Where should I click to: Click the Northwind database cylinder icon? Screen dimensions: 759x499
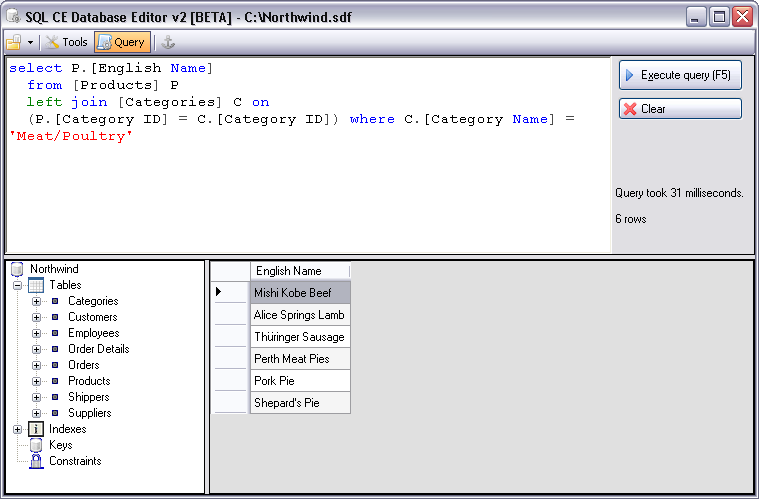17,269
